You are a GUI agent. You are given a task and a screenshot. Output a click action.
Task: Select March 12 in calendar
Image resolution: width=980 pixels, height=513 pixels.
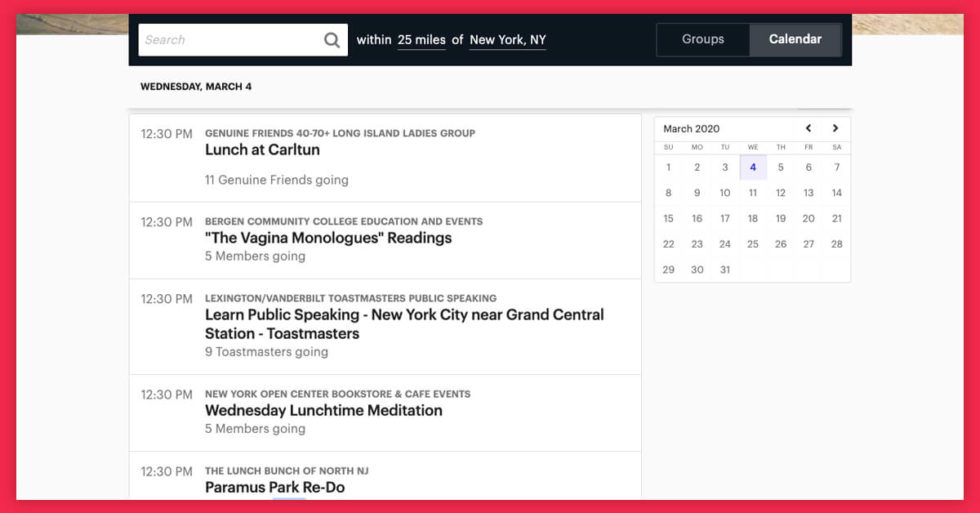(781, 193)
